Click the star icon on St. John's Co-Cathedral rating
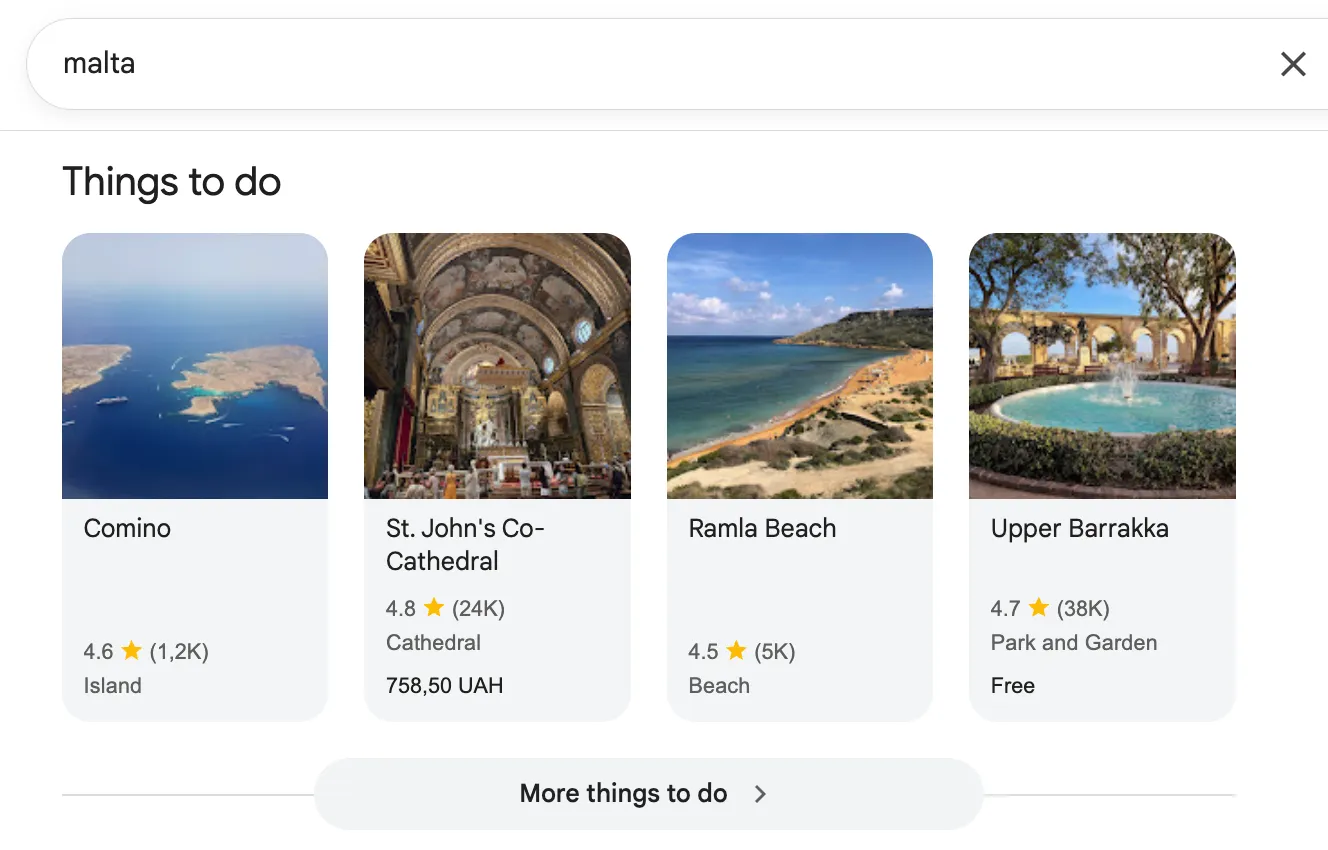Viewport: 1328px width, 850px height. (434, 607)
